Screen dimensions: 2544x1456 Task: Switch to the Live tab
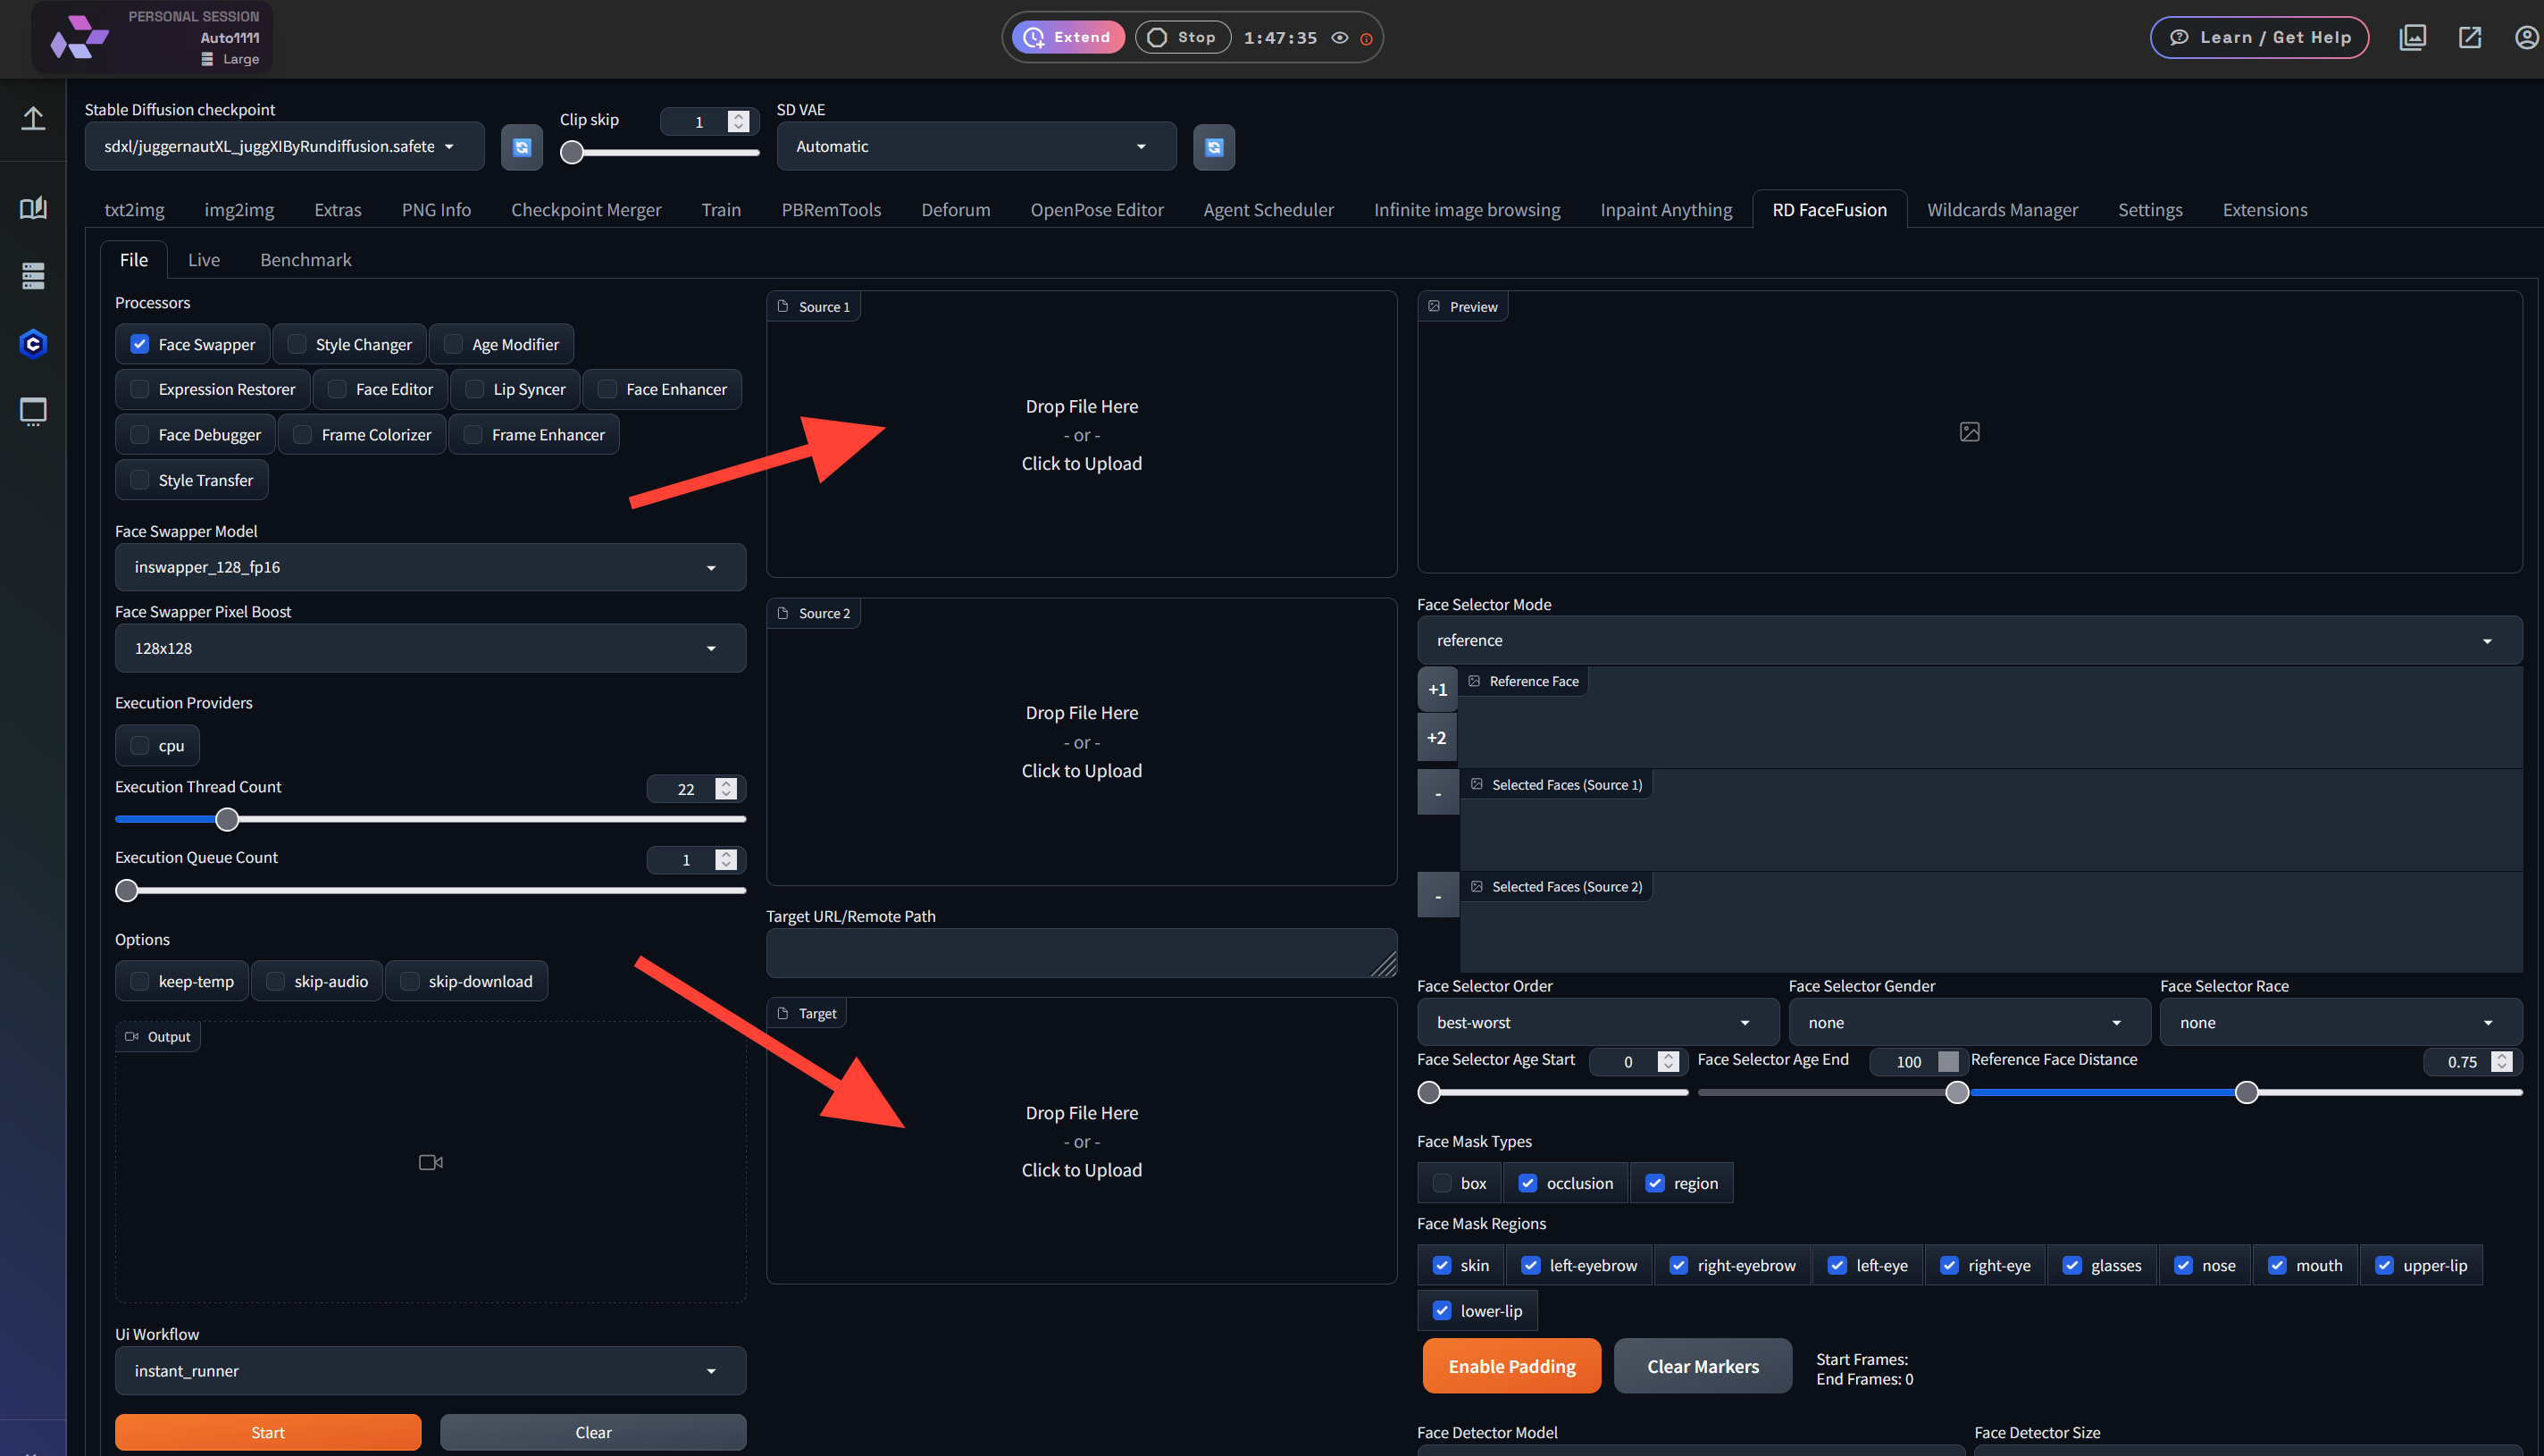pos(203,259)
